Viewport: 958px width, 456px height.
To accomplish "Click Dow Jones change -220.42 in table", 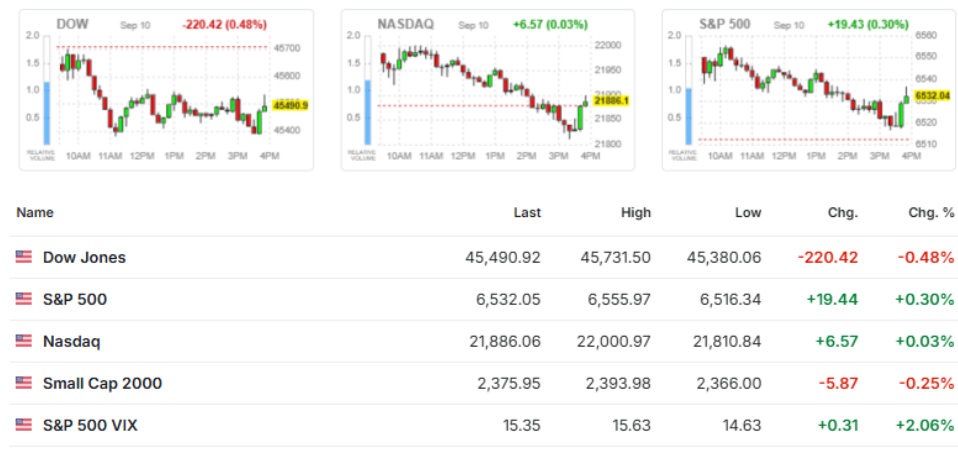I will click(828, 257).
